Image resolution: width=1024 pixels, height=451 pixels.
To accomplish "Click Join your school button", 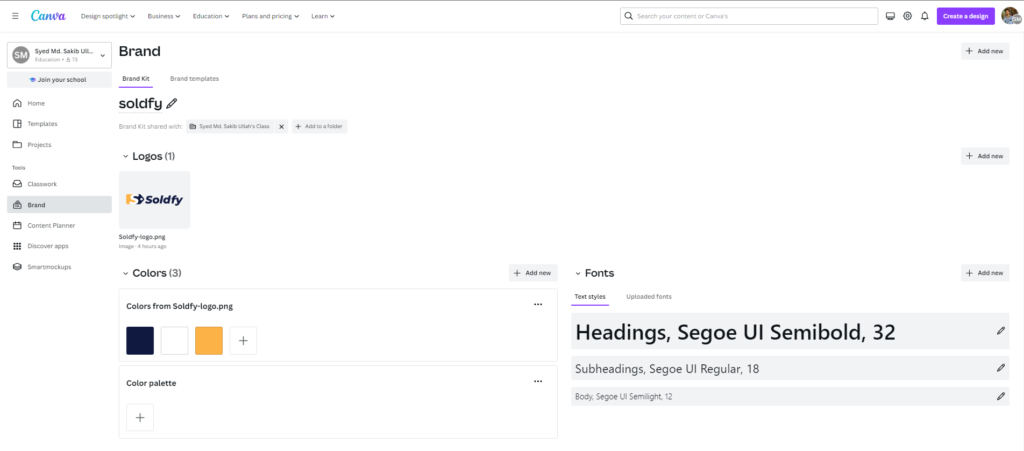I will (59, 80).
